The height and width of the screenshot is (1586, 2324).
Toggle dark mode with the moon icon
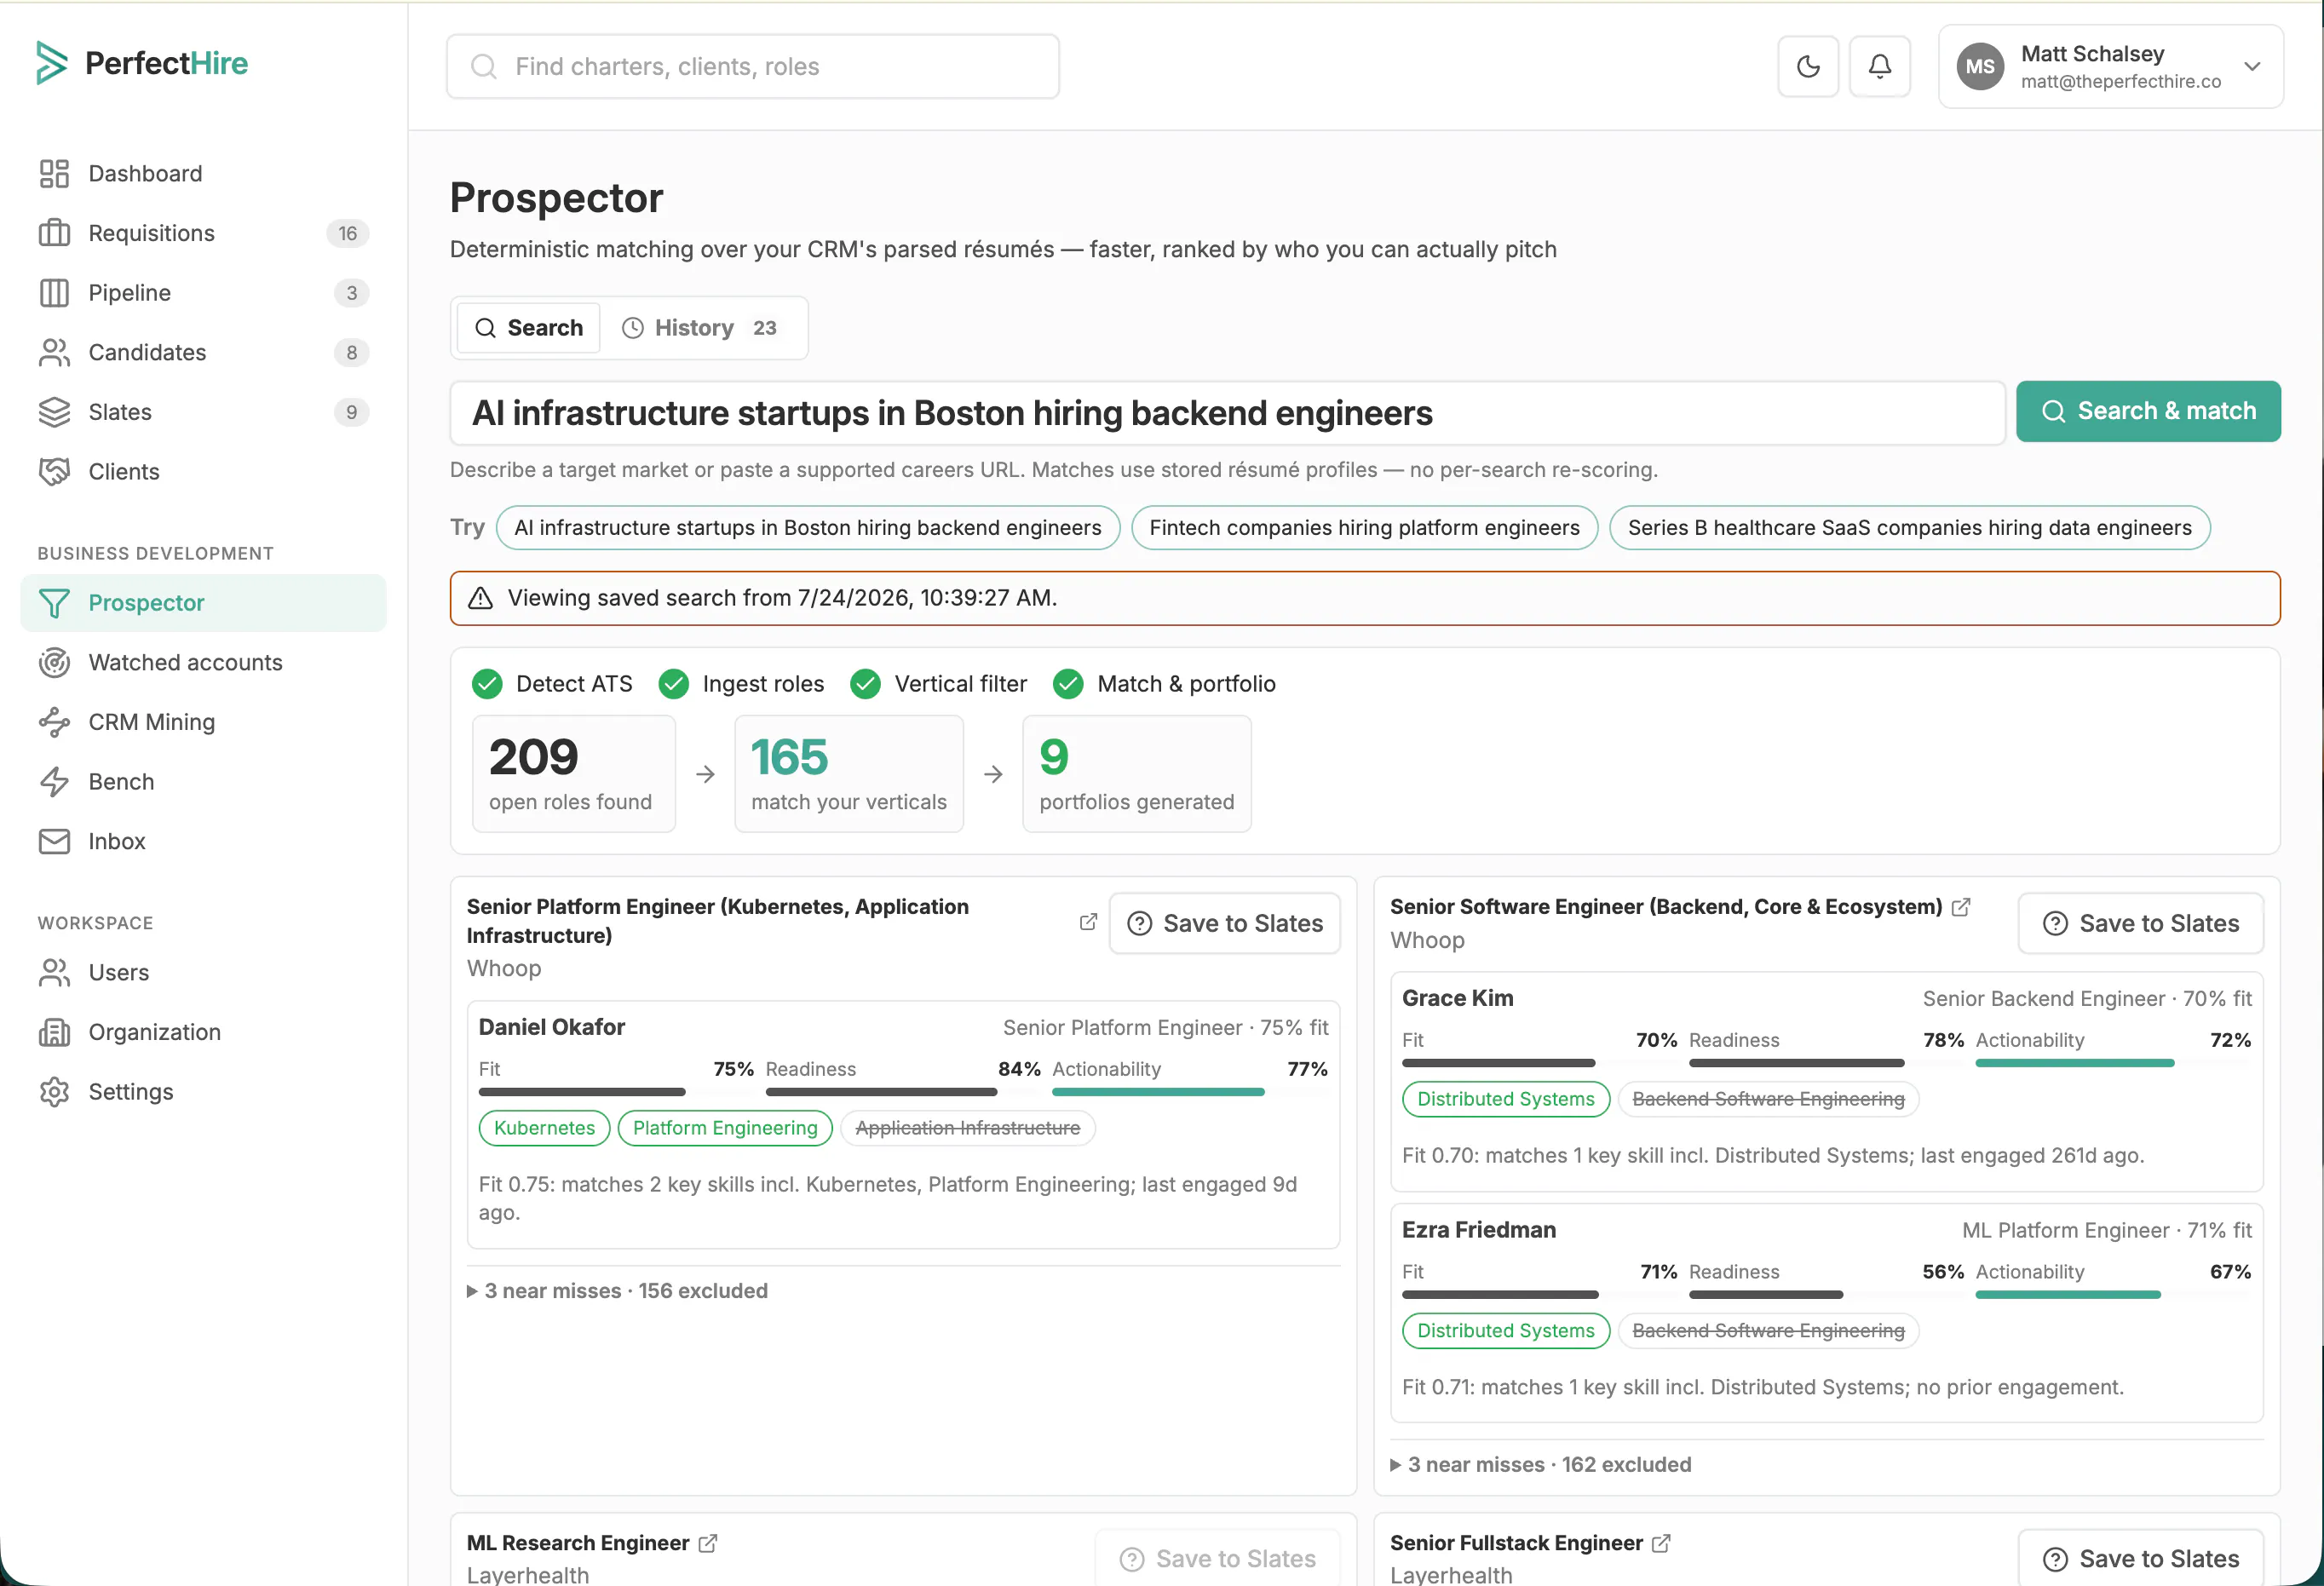tap(1808, 67)
